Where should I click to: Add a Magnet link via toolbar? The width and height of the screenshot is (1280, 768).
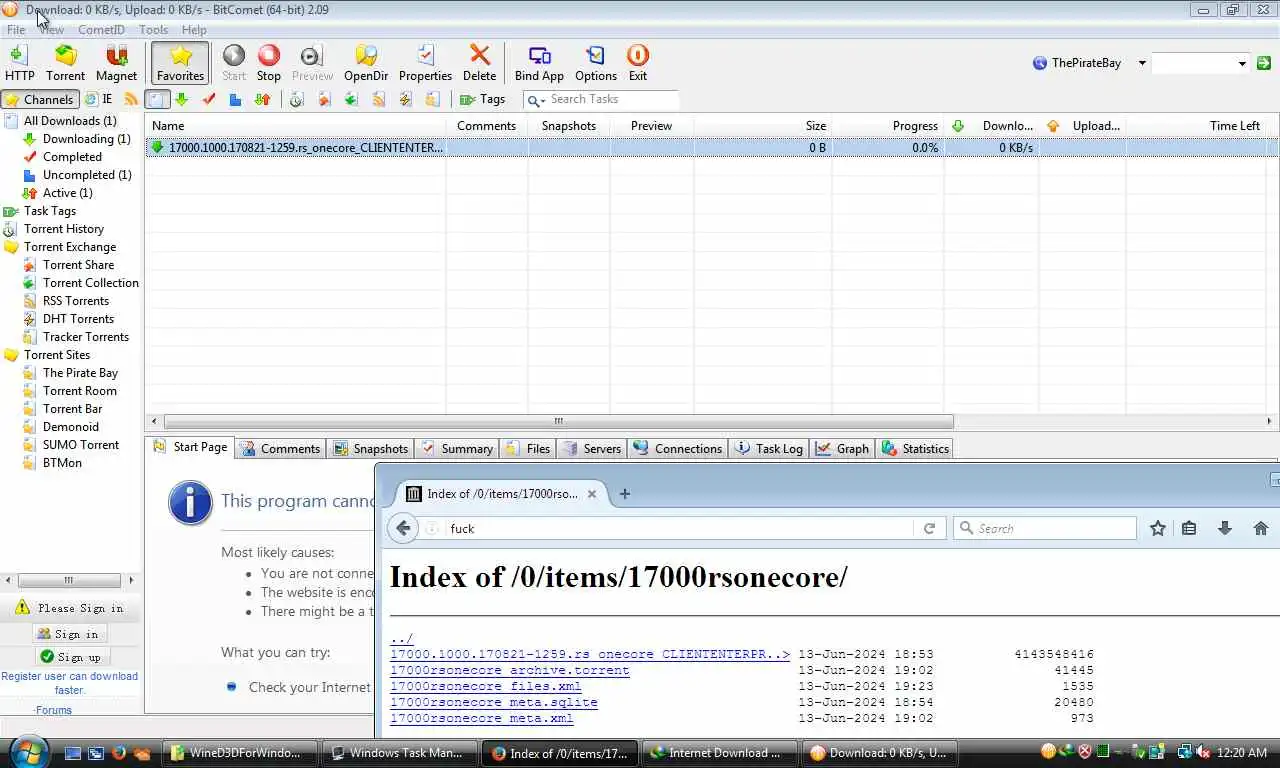pyautogui.click(x=116, y=63)
